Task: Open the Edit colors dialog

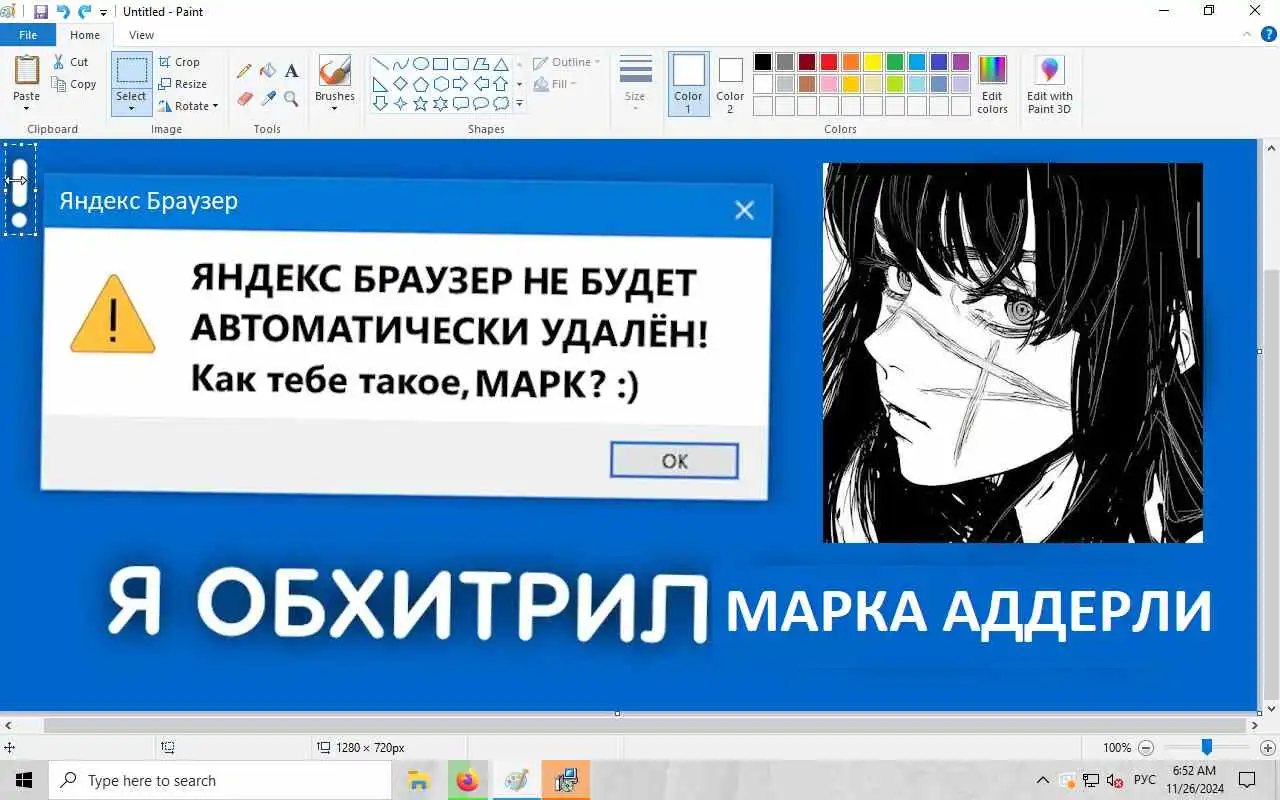Action: [992, 84]
